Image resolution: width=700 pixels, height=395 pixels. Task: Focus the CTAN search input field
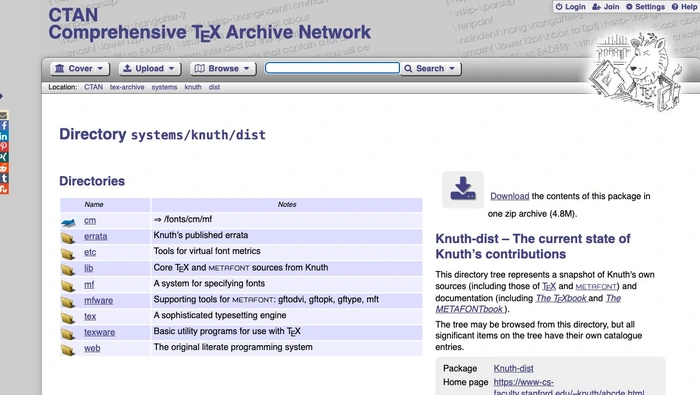click(x=332, y=68)
